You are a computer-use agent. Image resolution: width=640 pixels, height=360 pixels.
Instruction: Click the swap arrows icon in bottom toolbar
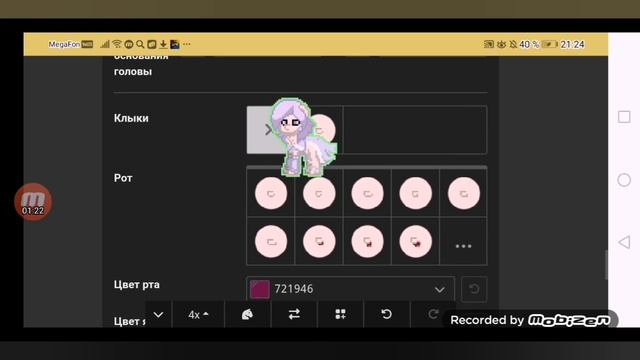click(294, 314)
